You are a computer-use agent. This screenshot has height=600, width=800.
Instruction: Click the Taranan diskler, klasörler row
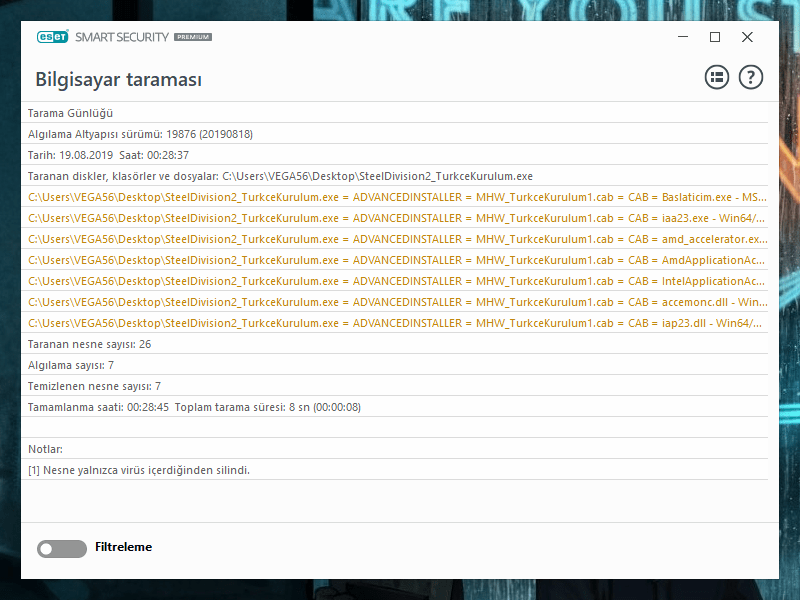click(x=395, y=176)
